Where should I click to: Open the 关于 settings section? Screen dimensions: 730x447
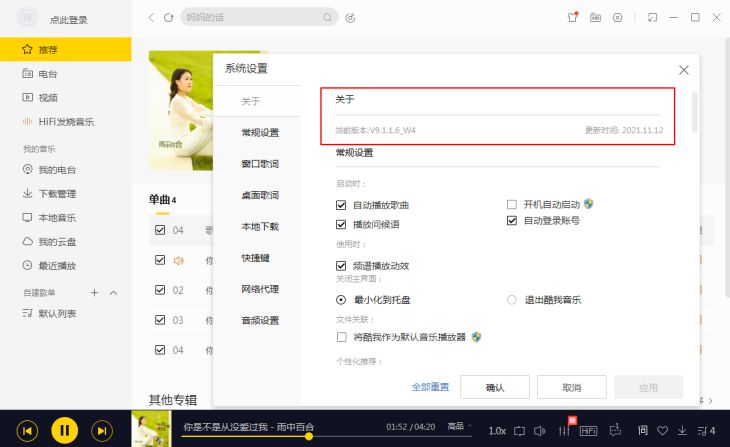[250, 101]
